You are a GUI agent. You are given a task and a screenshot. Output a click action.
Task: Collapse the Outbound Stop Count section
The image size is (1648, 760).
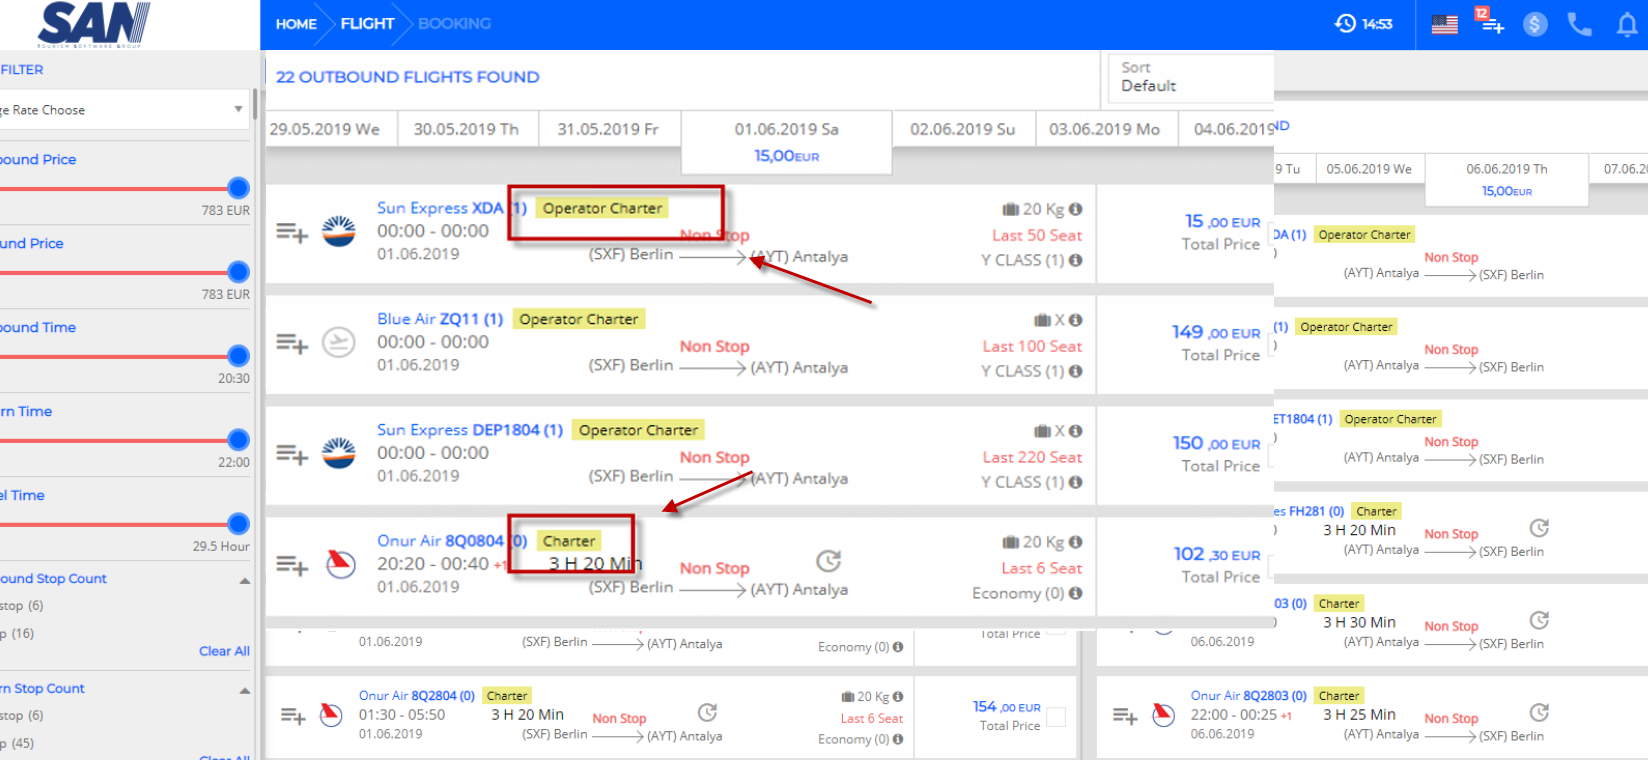tap(244, 580)
